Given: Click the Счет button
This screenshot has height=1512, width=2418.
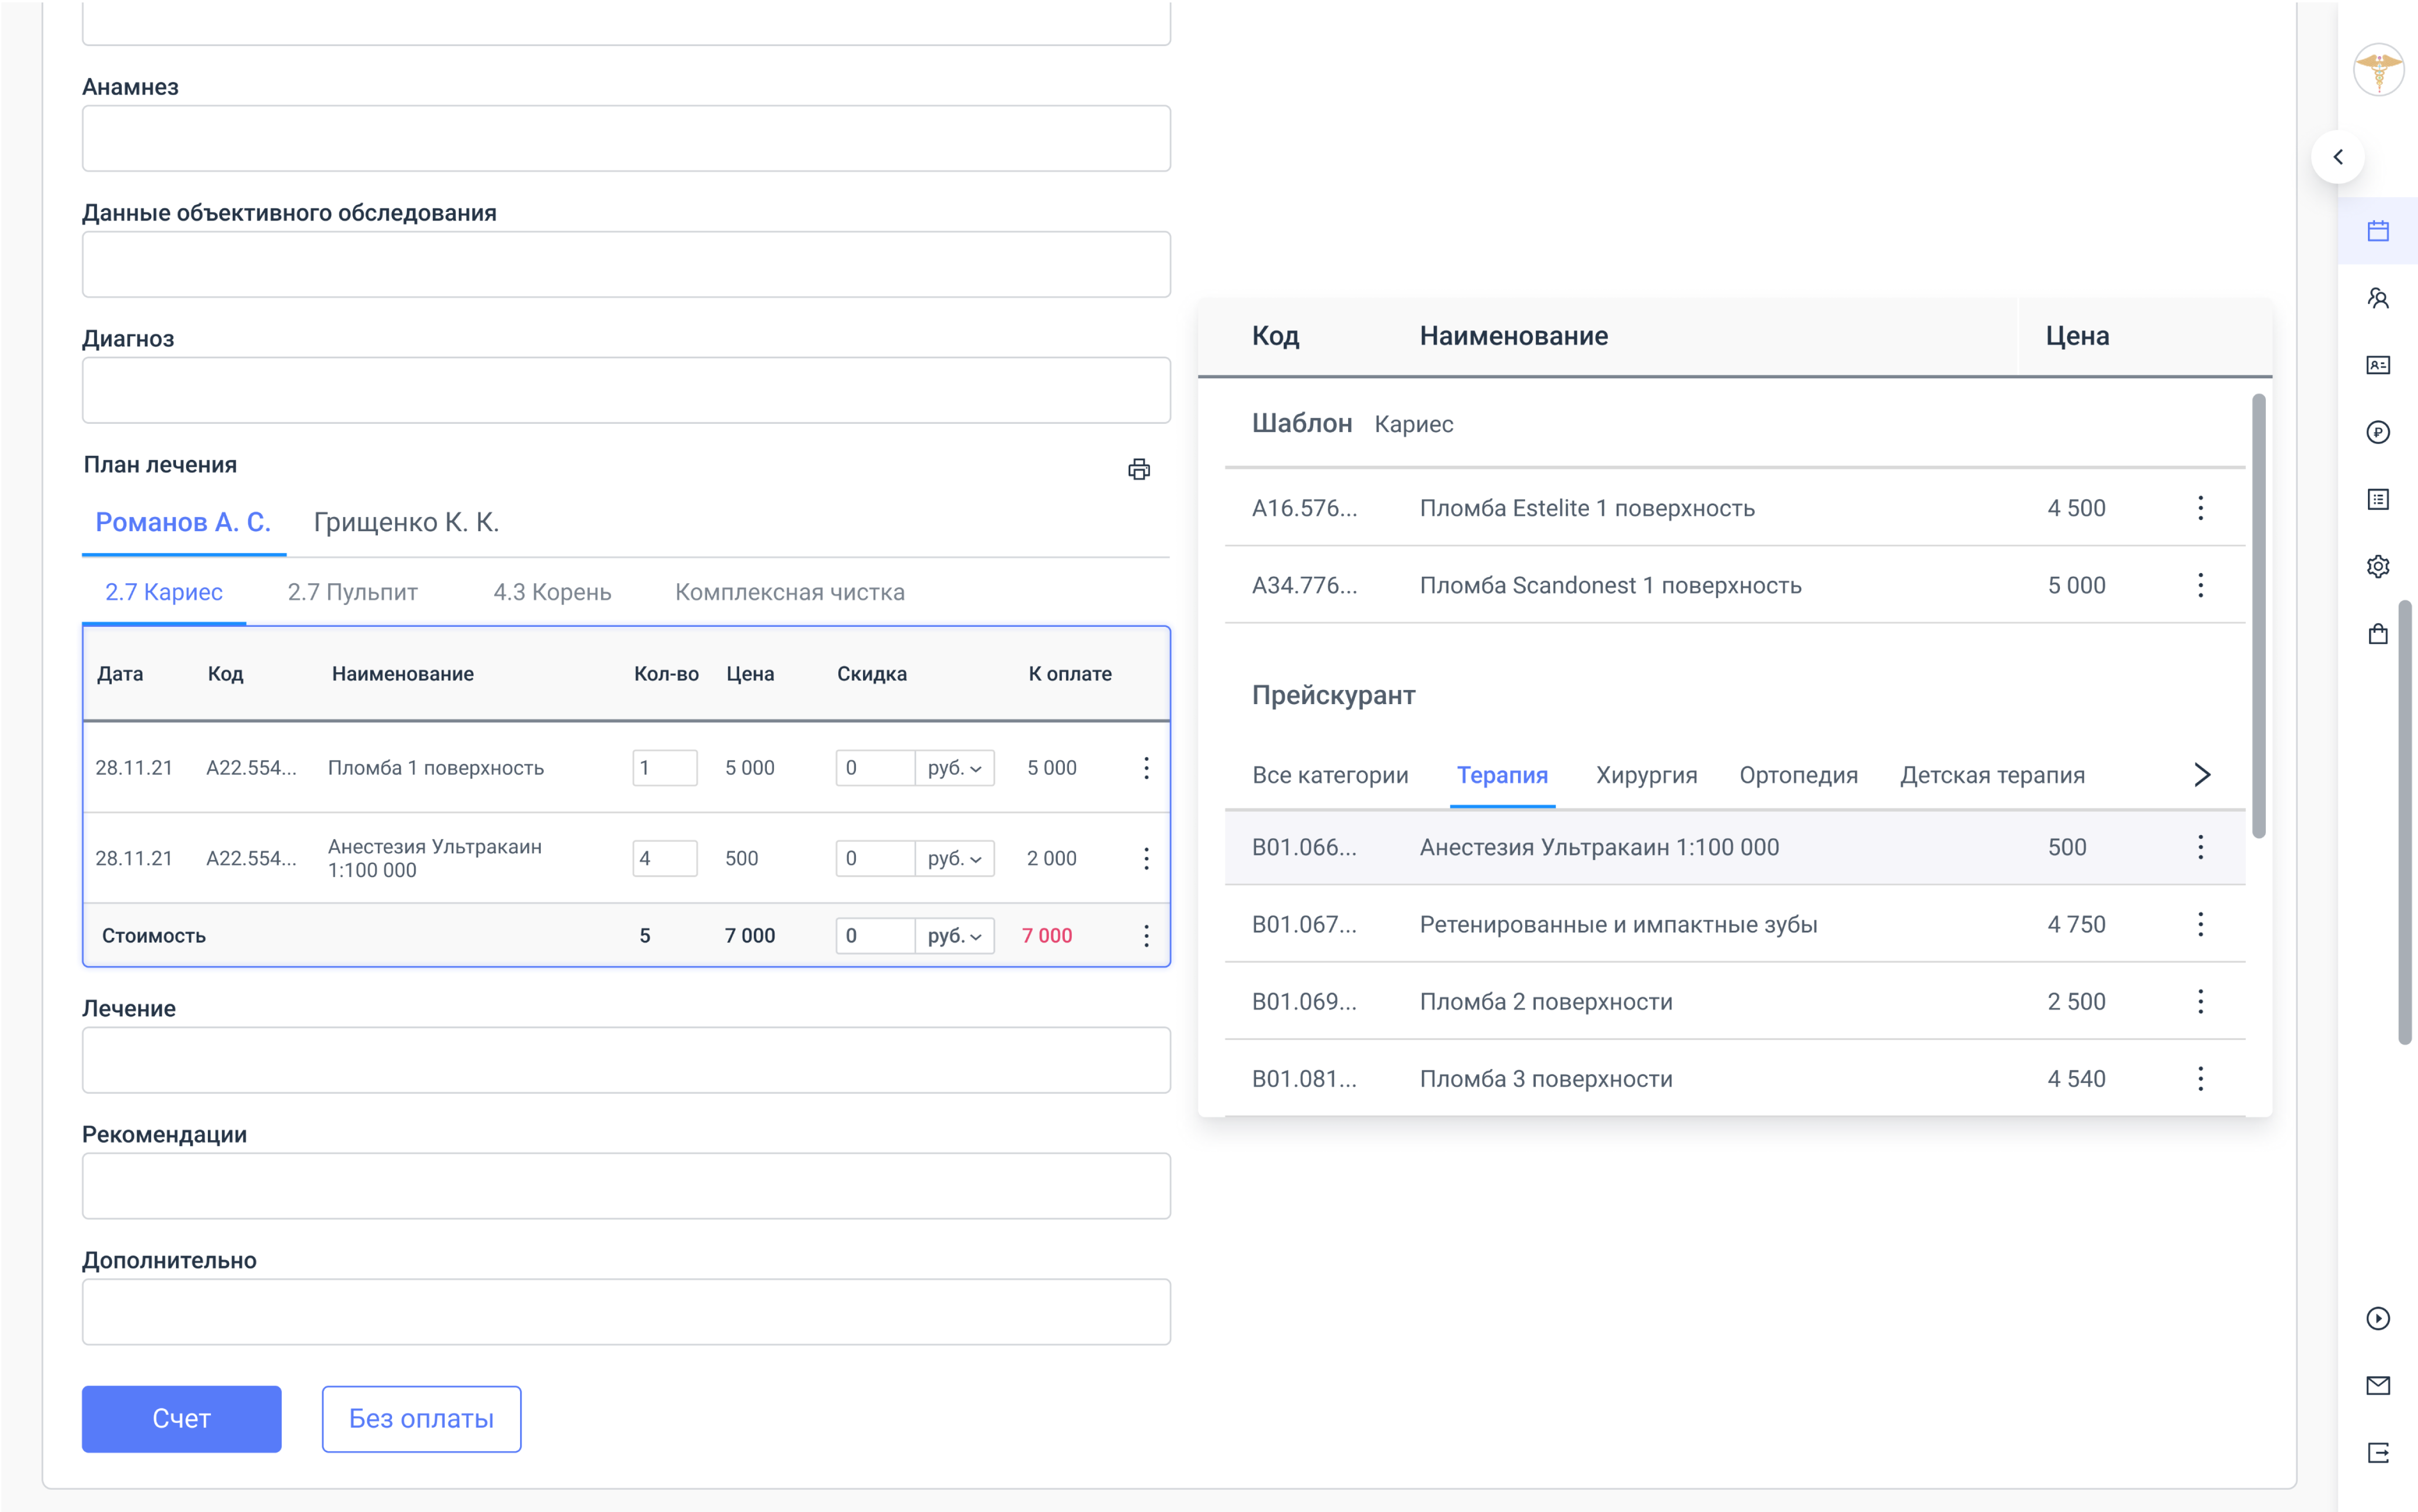Looking at the screenshot, I should click(x=181, y=1418).
